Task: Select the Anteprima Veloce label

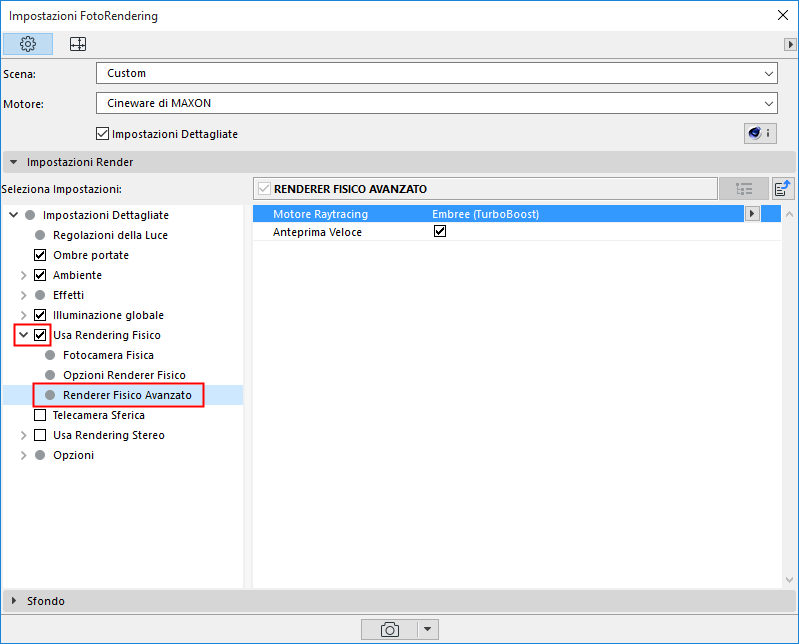Action: tap(317, 232)
